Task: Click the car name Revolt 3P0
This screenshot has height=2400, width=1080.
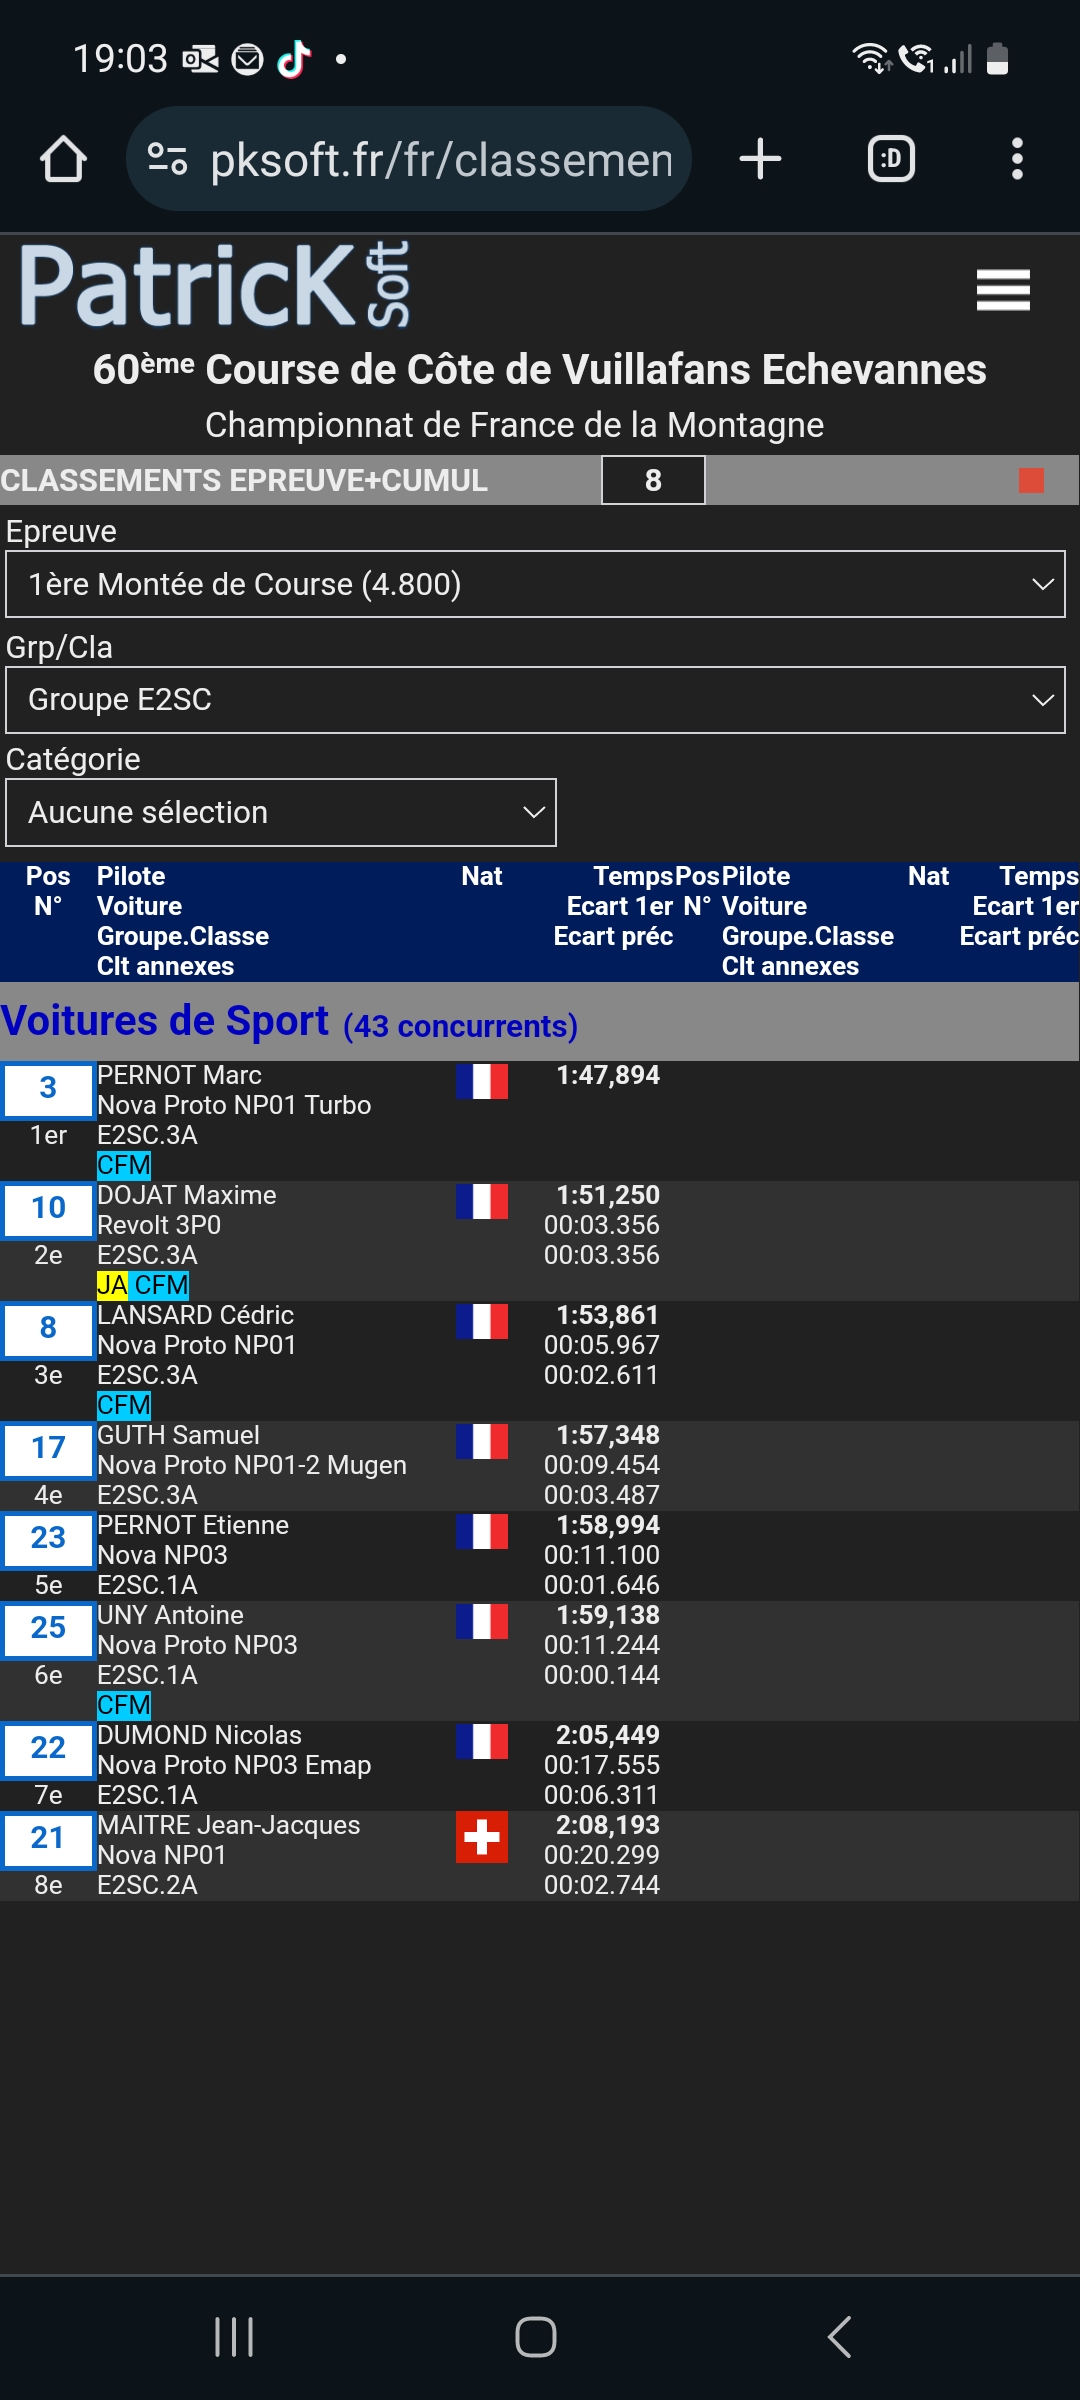Action: 159,1225
